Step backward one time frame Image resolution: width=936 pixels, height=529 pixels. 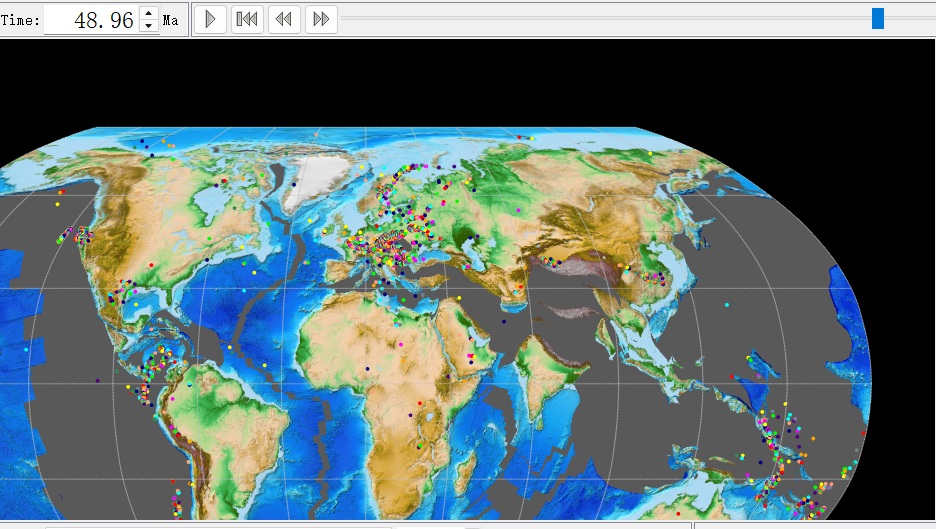pos(284,19)
